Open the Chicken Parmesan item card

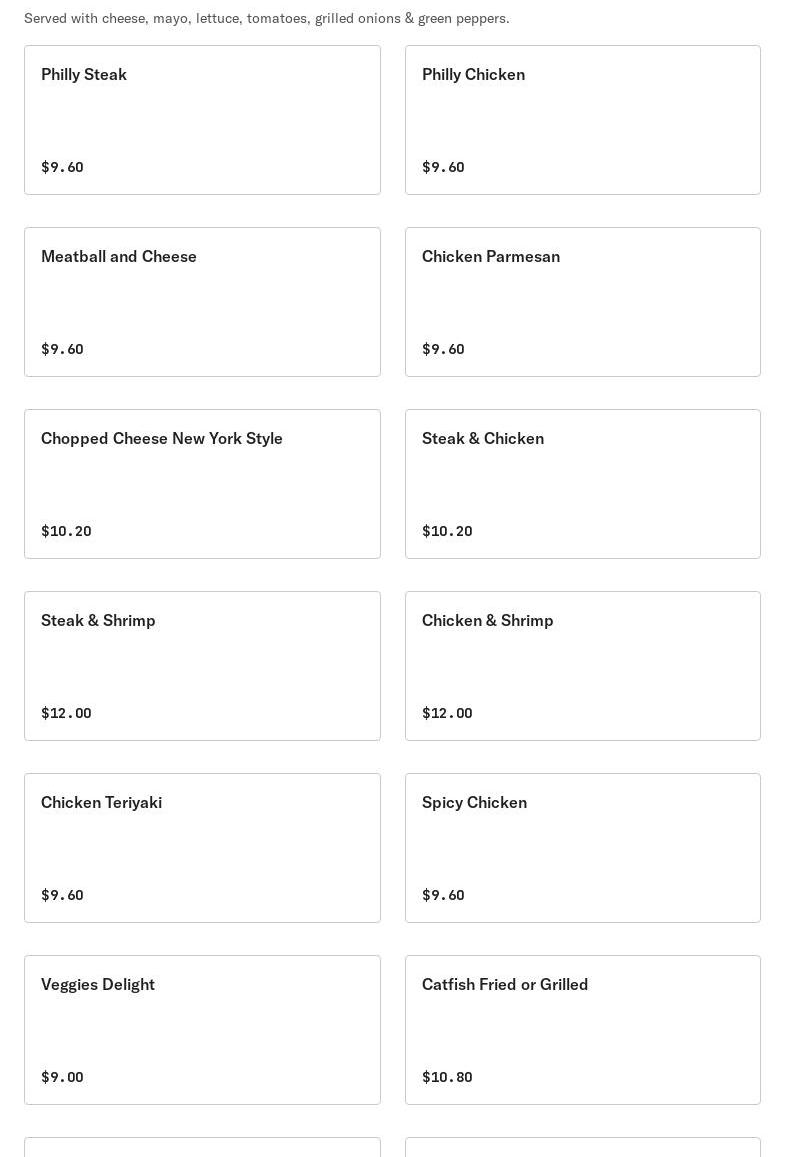582,302
